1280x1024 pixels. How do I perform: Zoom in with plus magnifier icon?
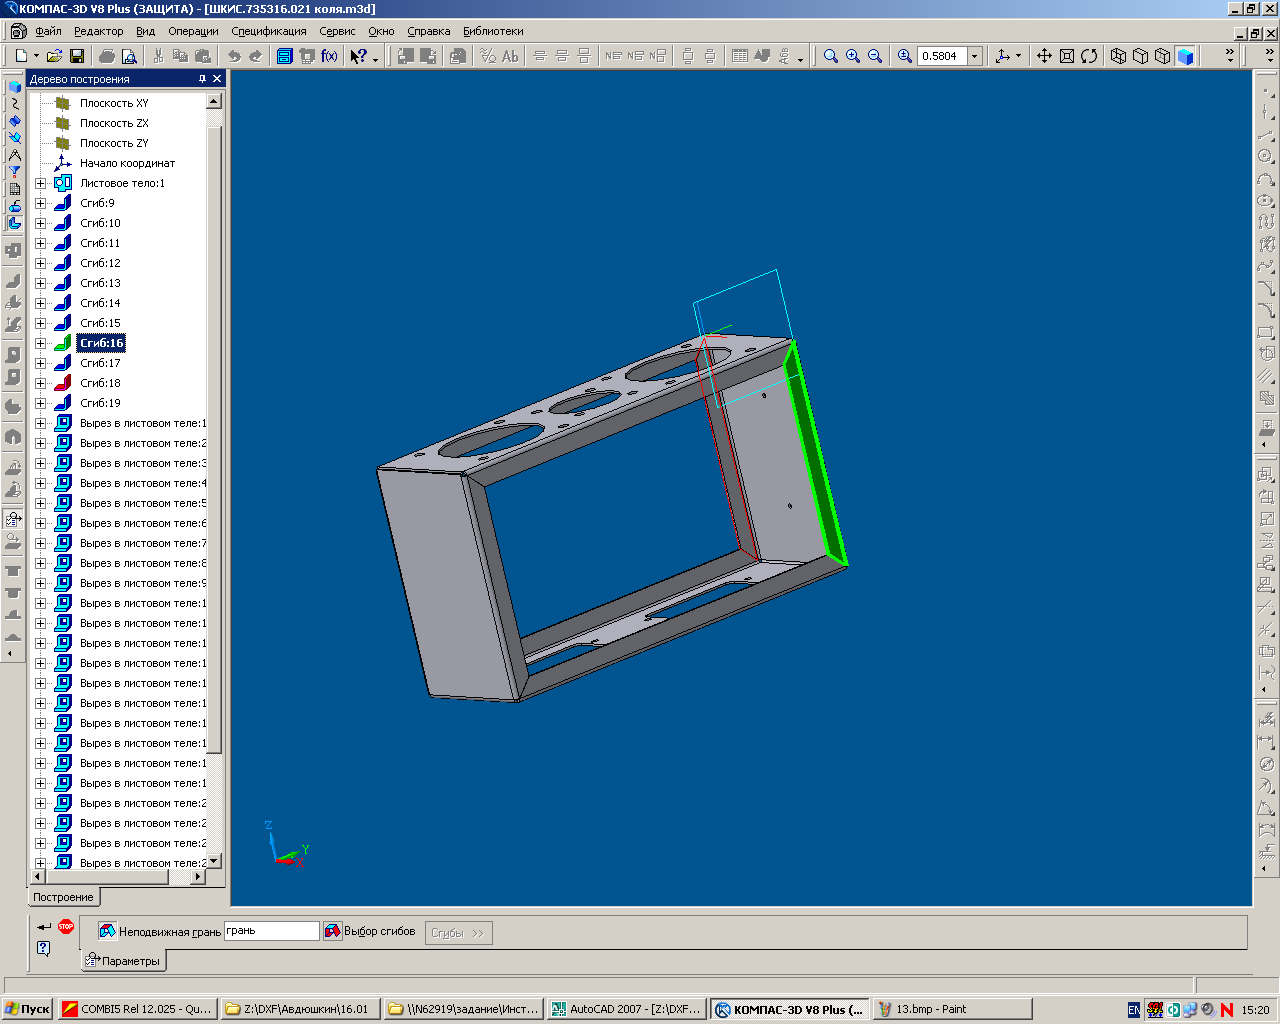click(853, 56)
